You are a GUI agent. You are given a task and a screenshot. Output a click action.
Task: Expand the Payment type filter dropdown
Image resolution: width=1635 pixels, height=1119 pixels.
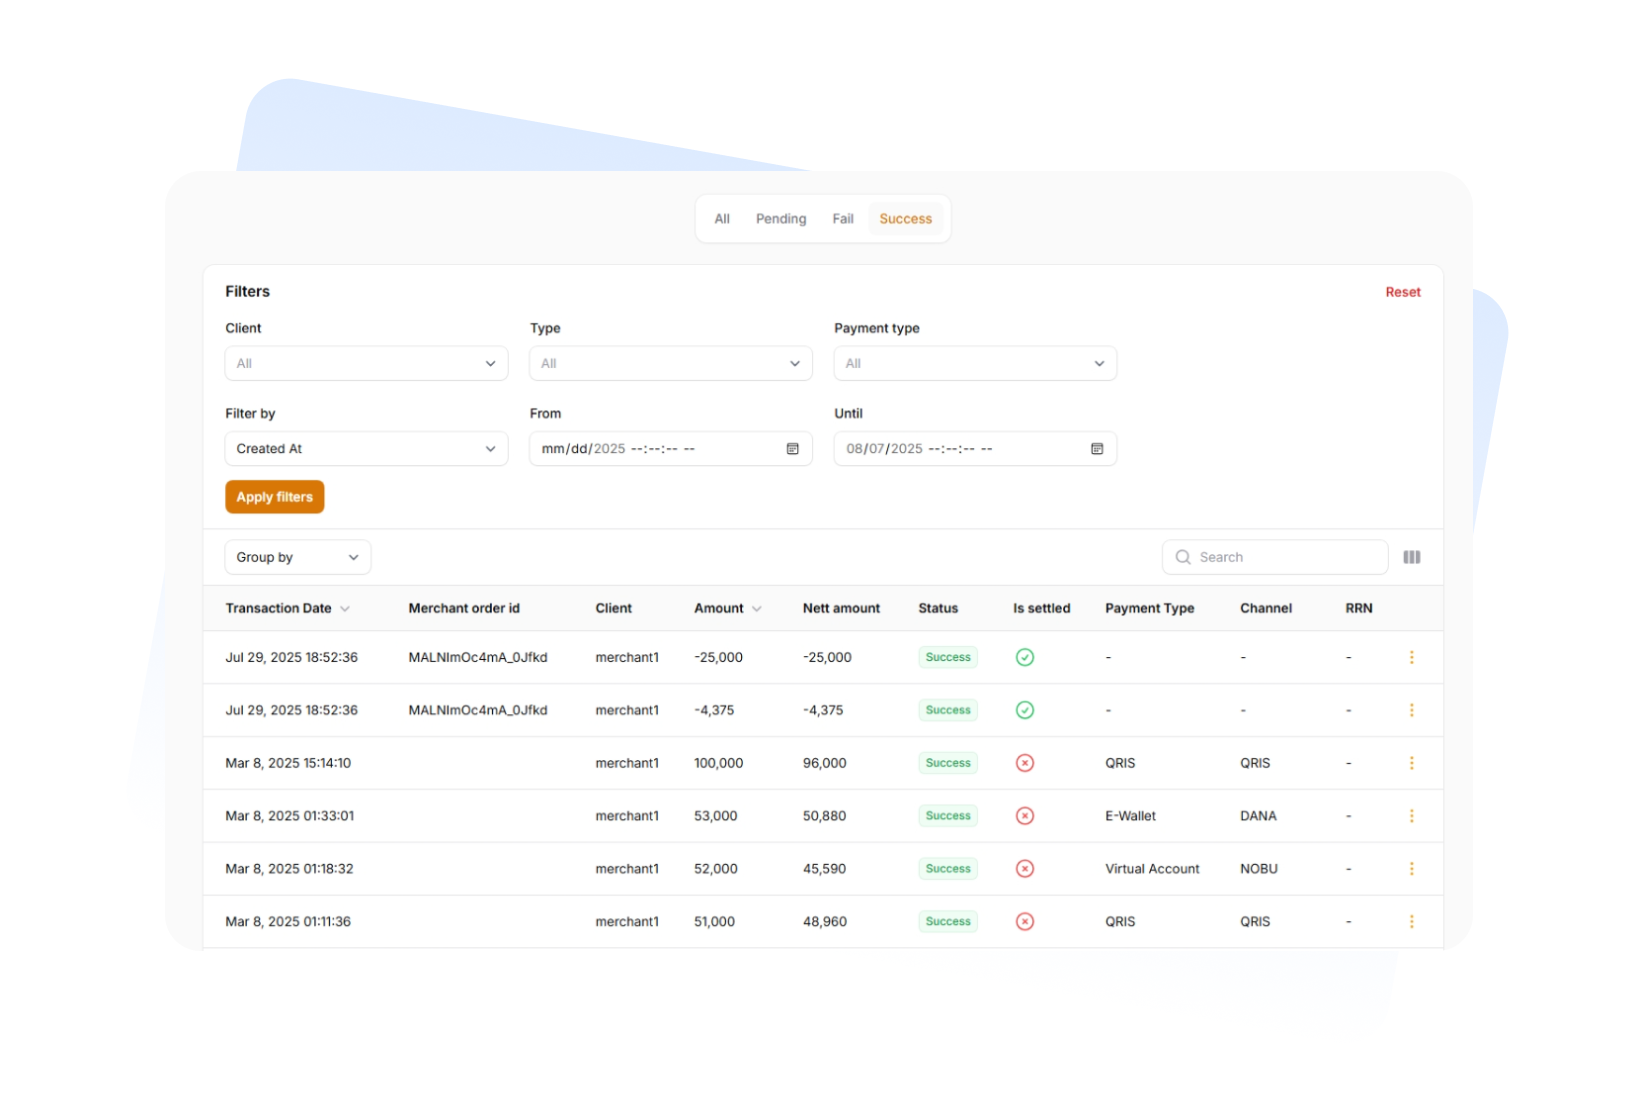(x=974, y=363)
